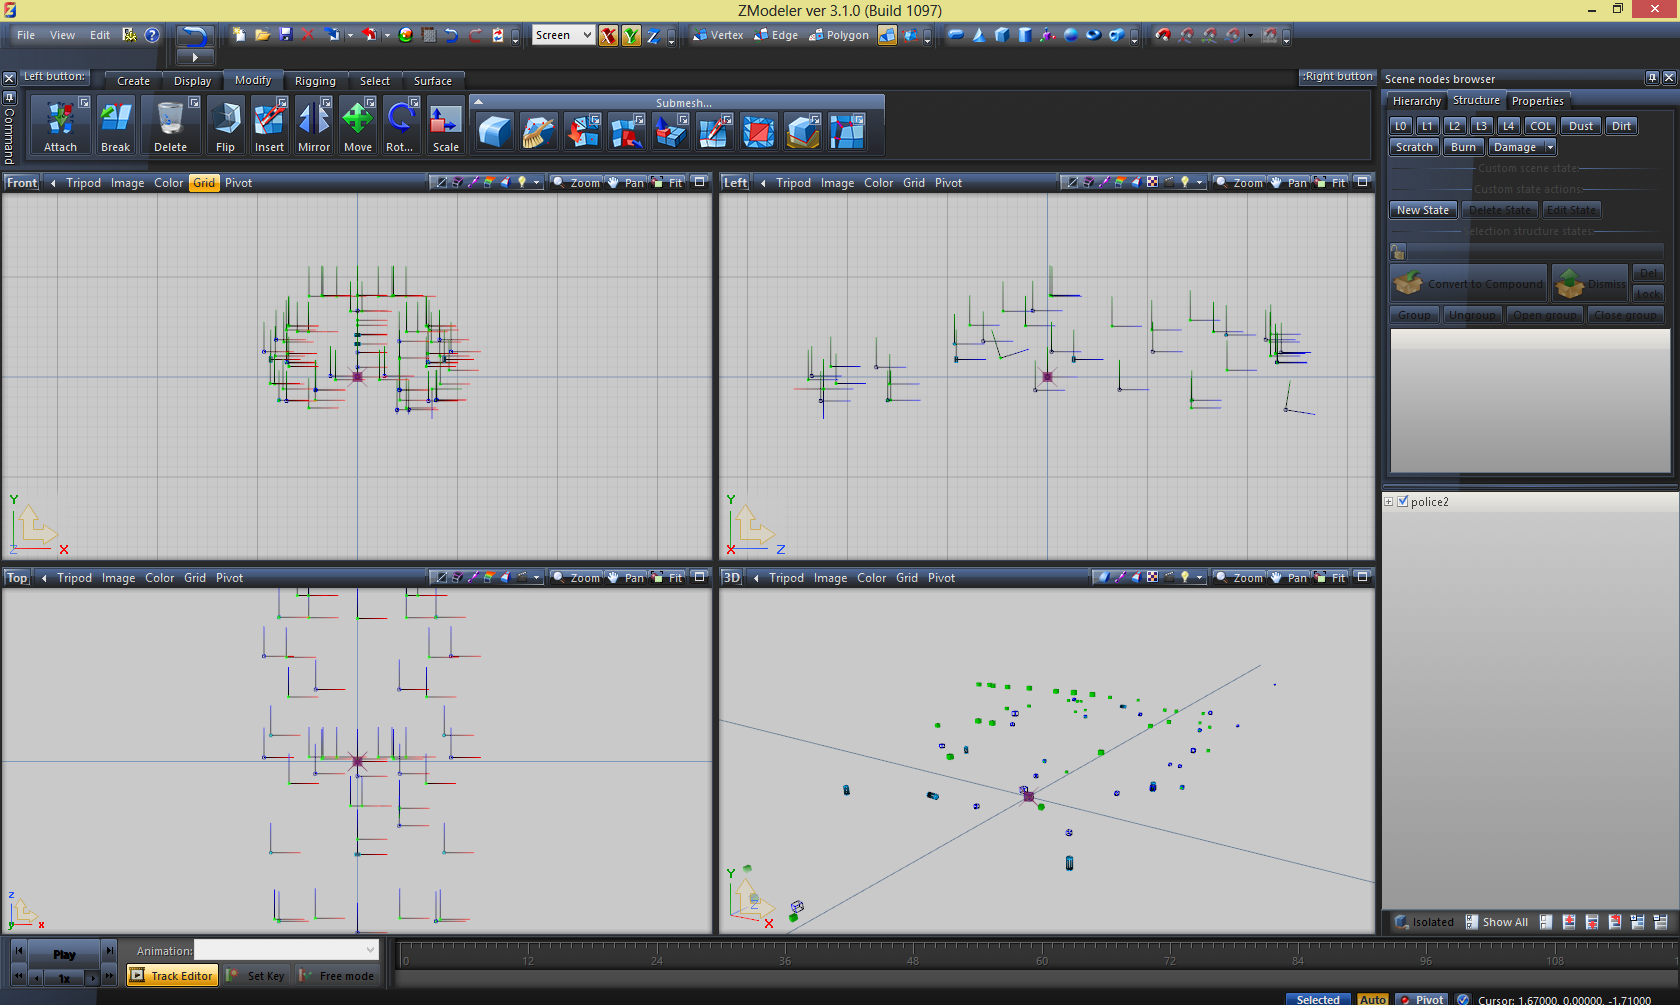Uncheck the police2 visibility checkbox

click(x=1402, y=502)
